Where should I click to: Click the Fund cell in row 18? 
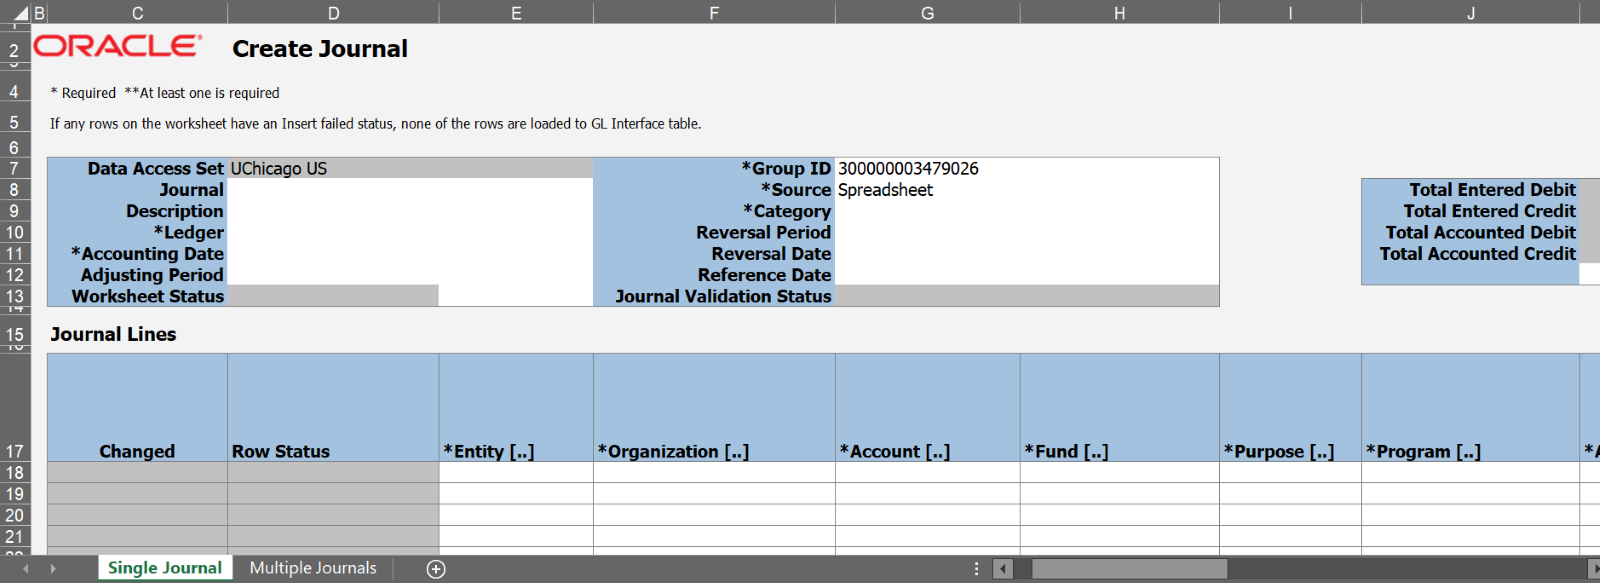(x=1120, y=473)
